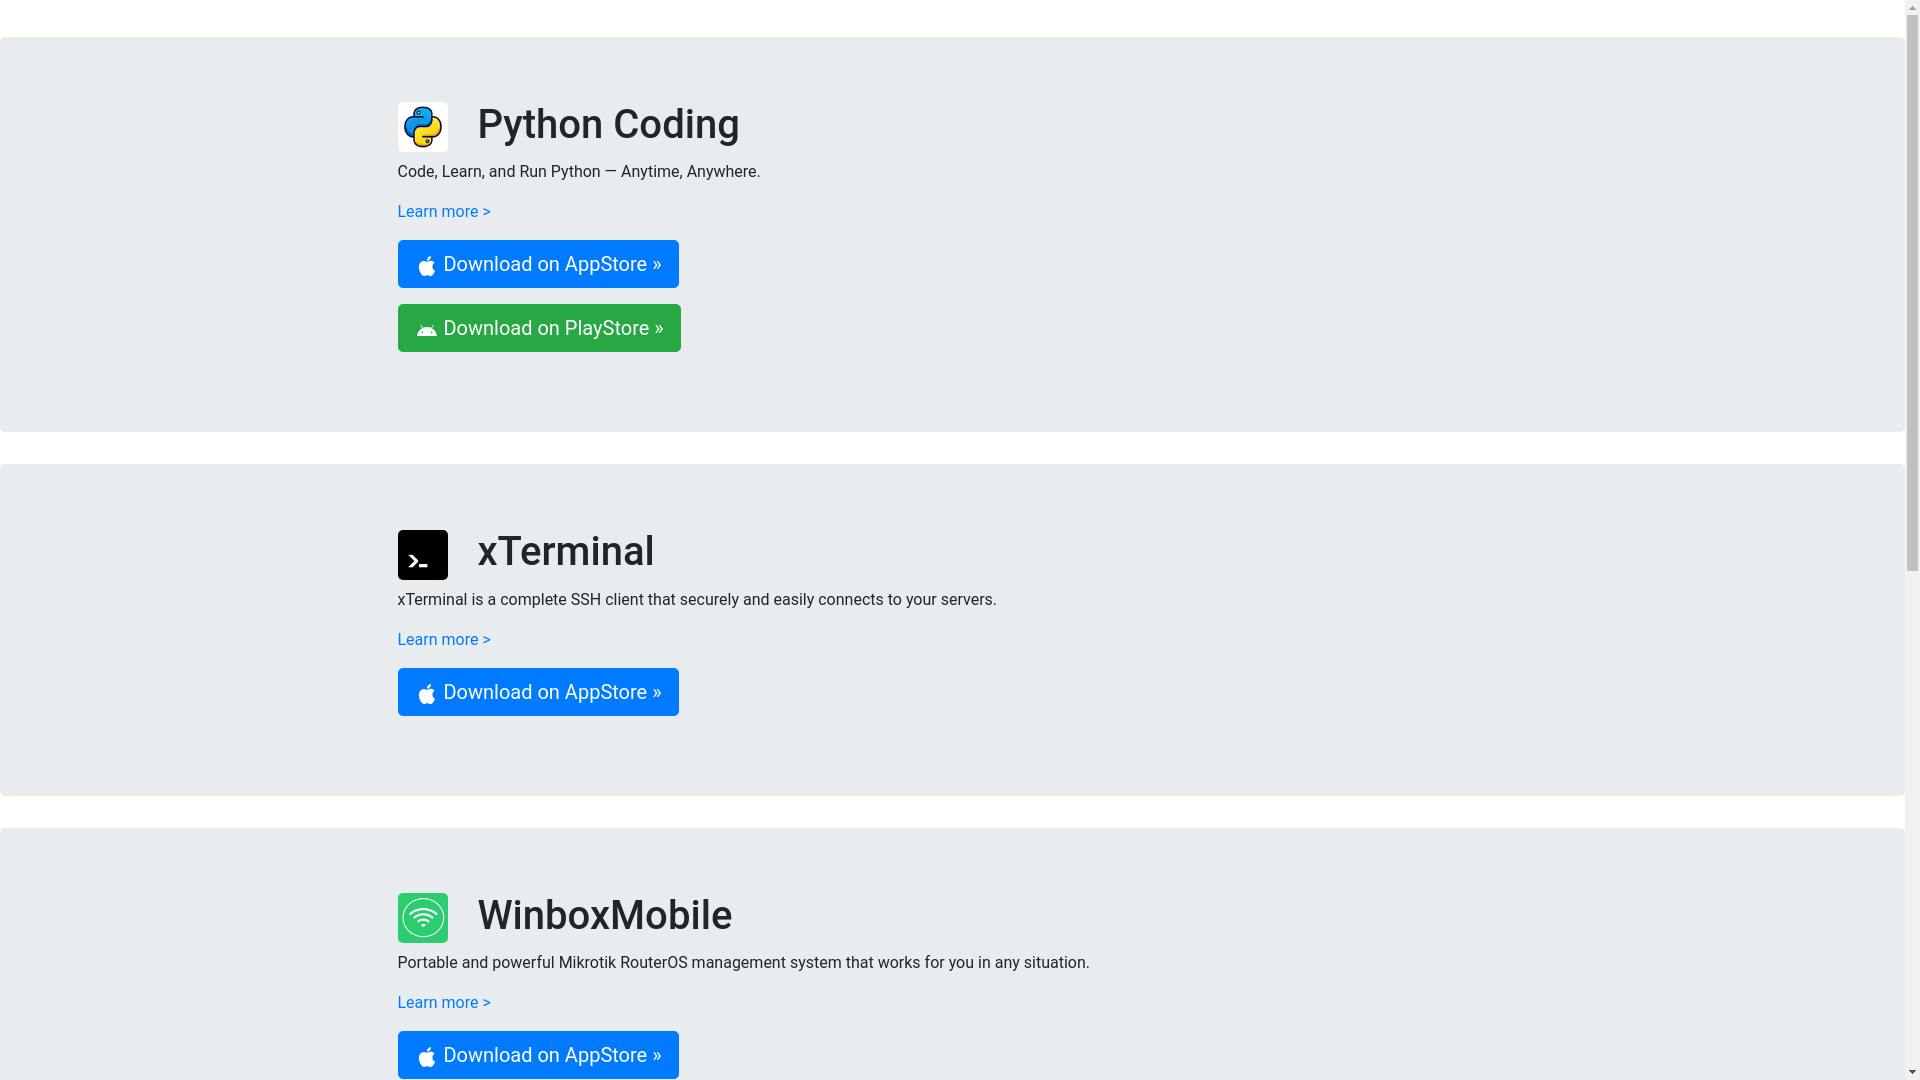
Task: Open Learn more link under xTerminal
Action: (444, 640)
